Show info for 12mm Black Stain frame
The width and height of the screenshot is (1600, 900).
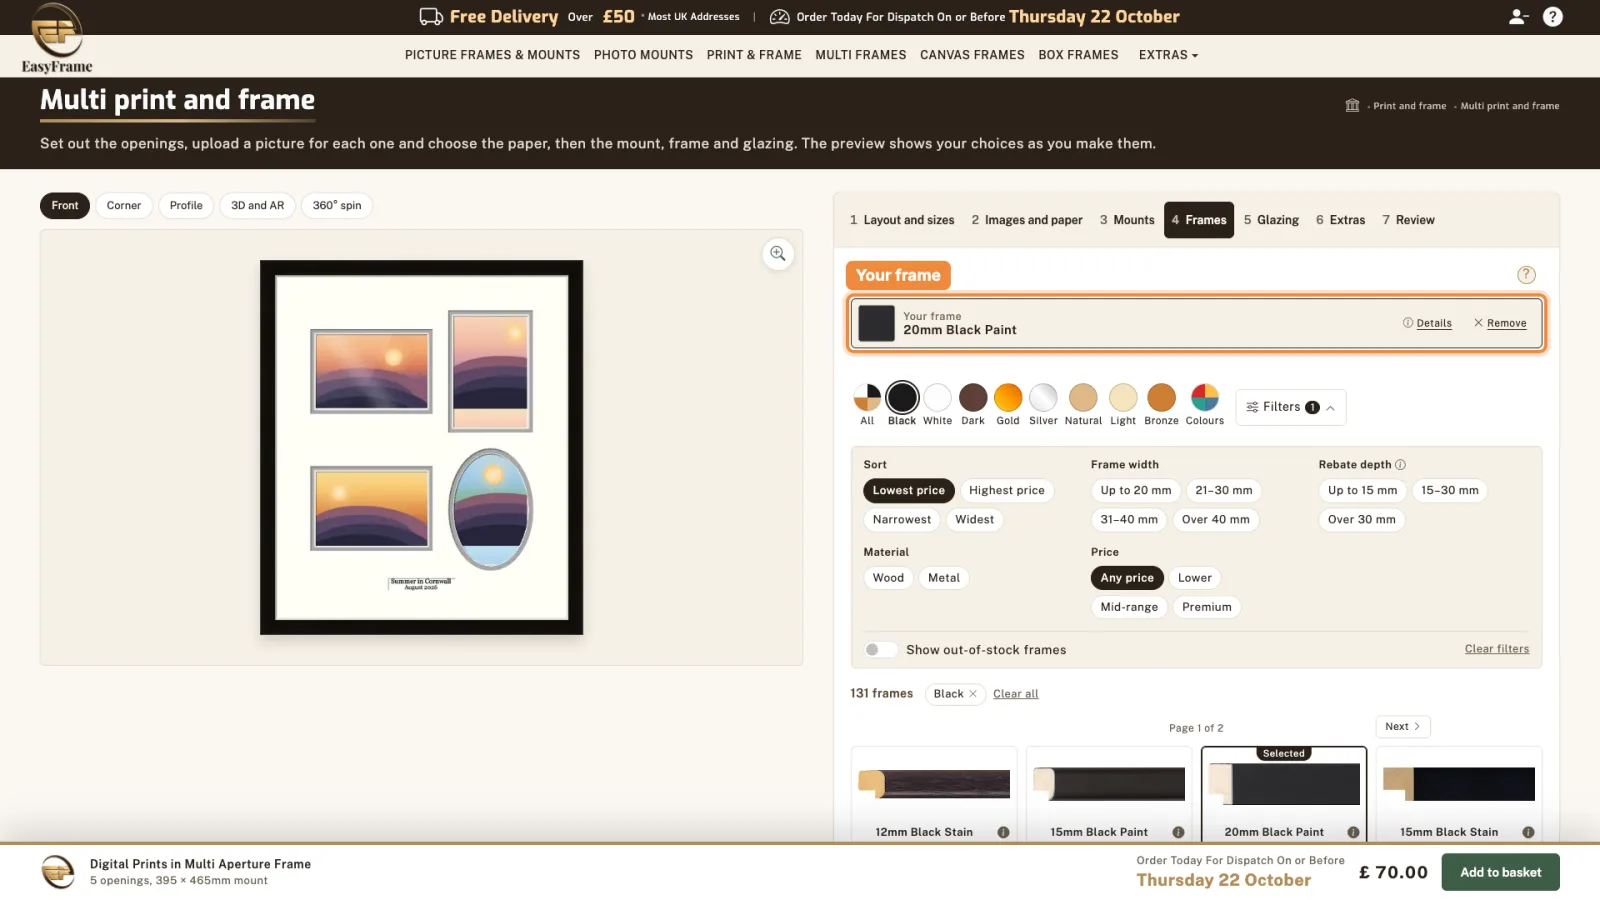1003,832
